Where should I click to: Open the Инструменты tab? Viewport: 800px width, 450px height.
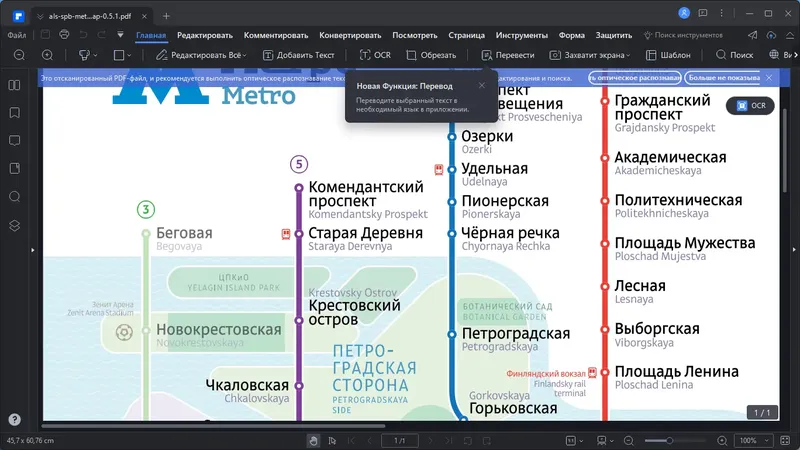pyautogui.click(x=521, y=35)
